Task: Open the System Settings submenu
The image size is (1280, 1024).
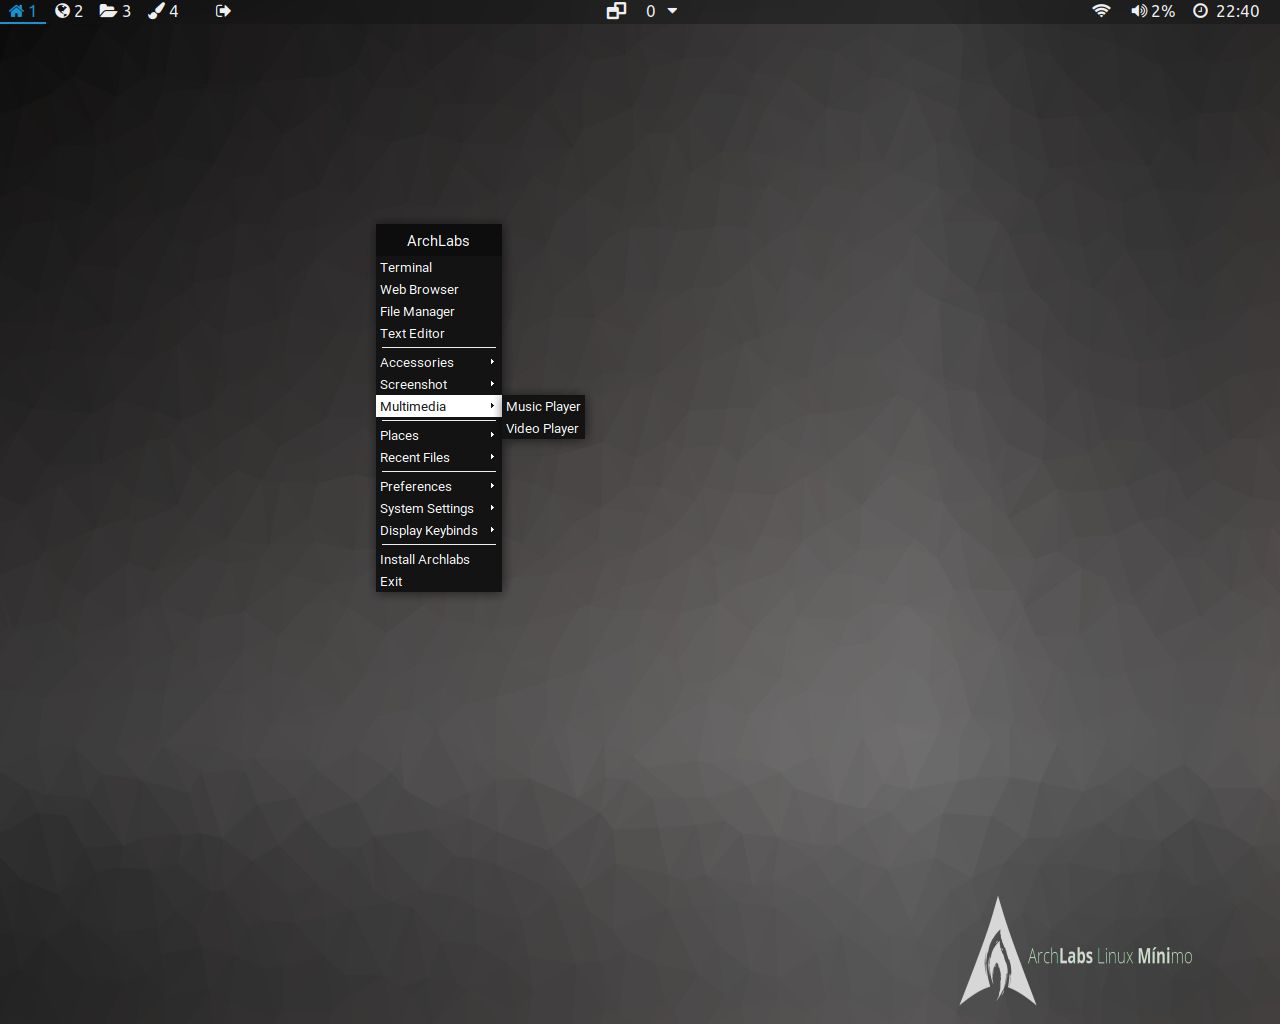Action: [427, 508]
